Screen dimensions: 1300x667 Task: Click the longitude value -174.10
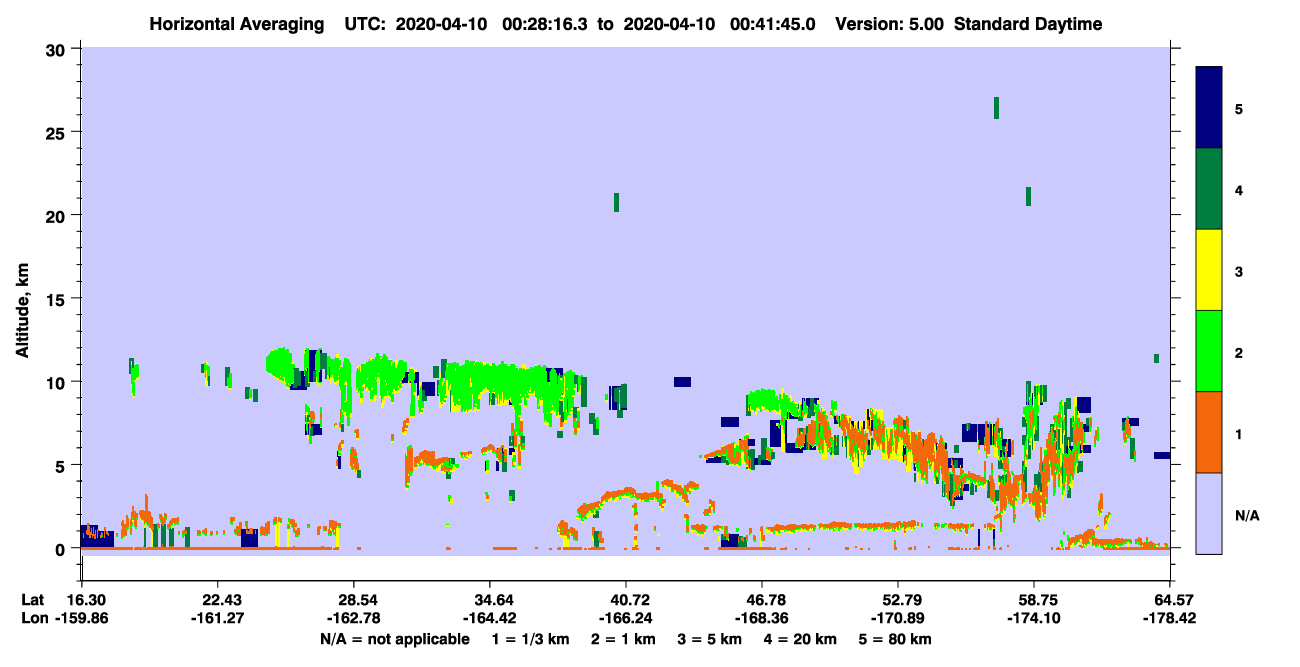(1033, 619)
